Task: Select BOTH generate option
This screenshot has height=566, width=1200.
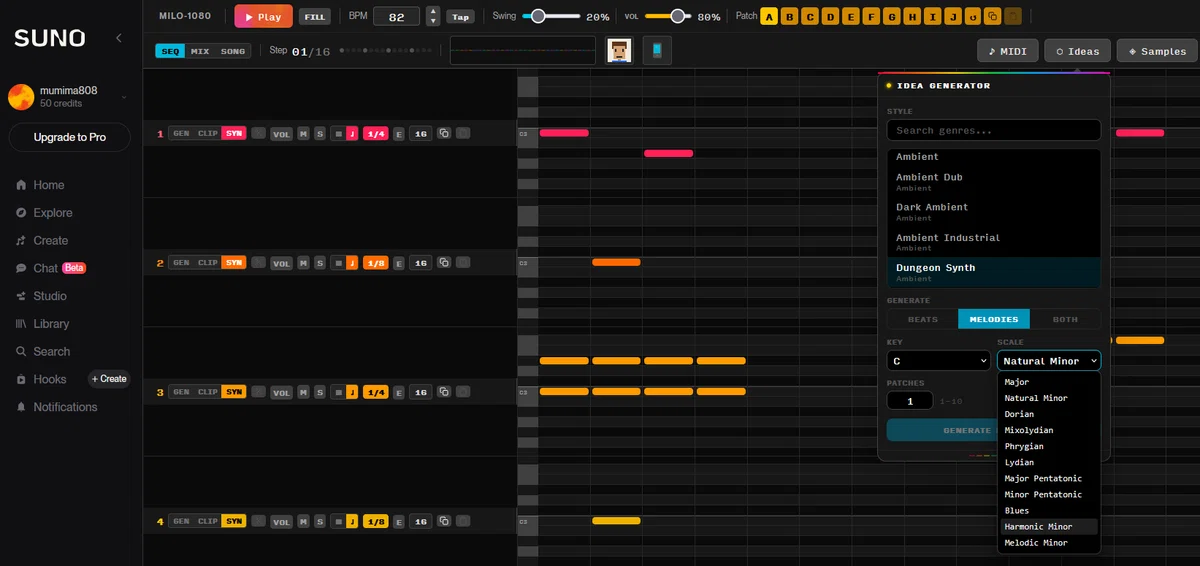Action: click(1065, 319)
